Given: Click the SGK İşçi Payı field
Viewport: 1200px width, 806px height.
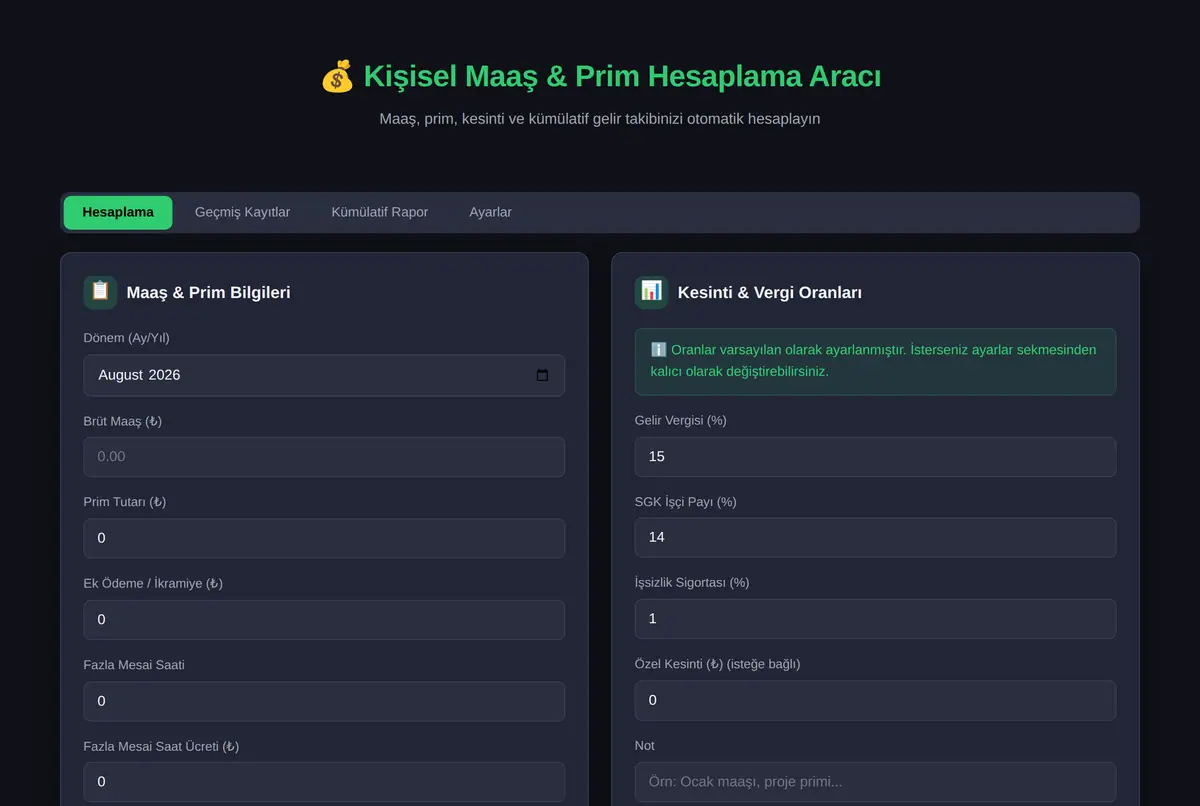Looking at the screenshot, I should tap(875, 537).
